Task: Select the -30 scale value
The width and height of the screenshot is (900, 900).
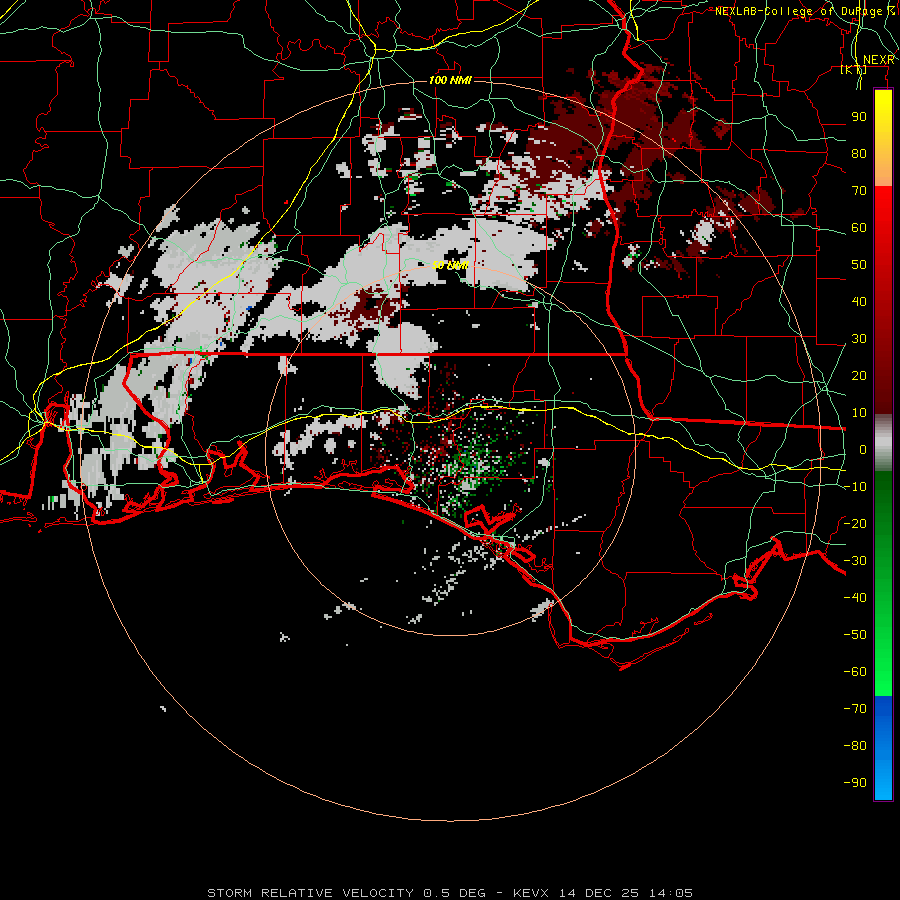Action: pos(855,561)
